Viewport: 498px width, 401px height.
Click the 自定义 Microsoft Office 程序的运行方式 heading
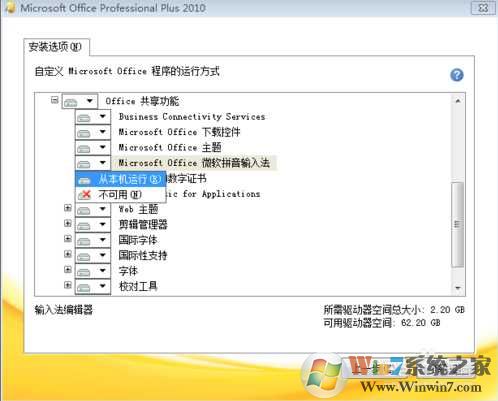pos(127,71)
